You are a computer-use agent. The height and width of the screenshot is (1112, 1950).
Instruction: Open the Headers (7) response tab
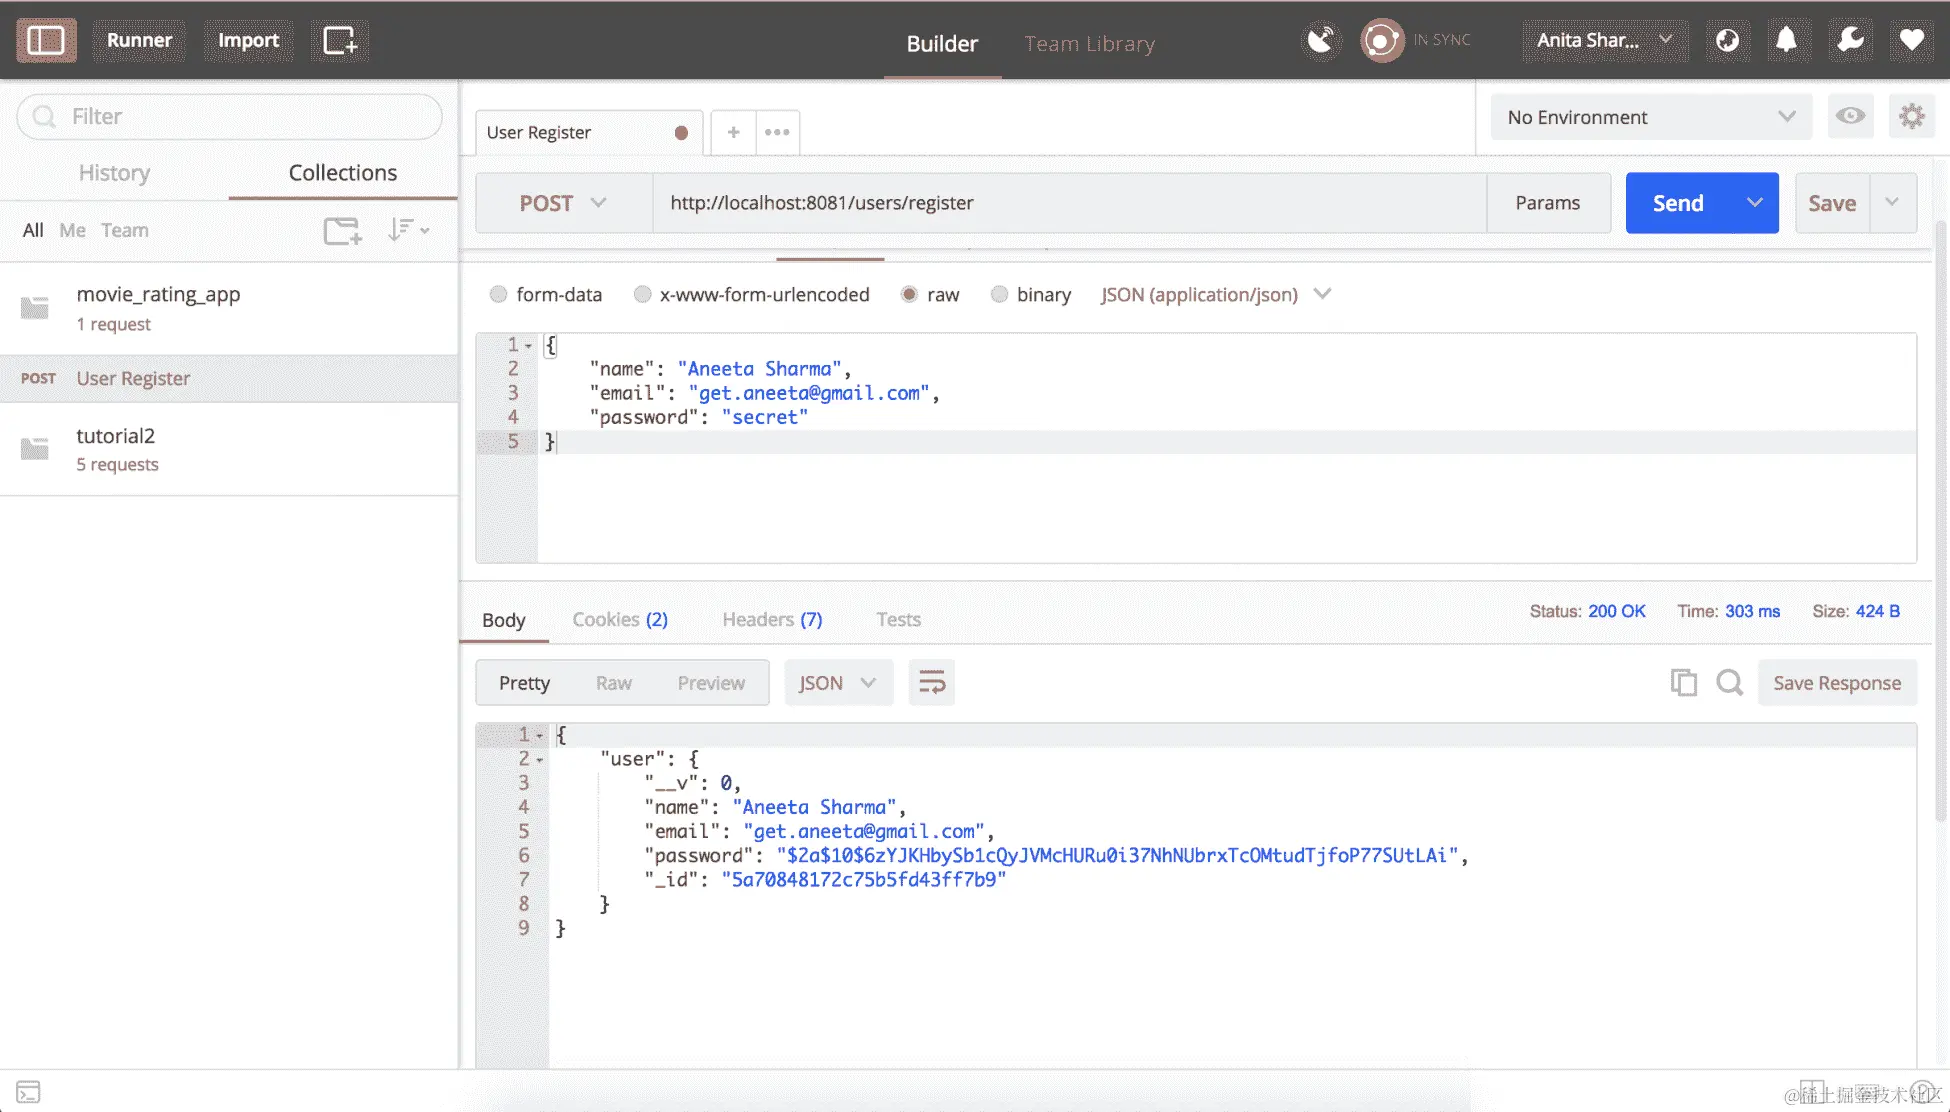click(772, 620)
